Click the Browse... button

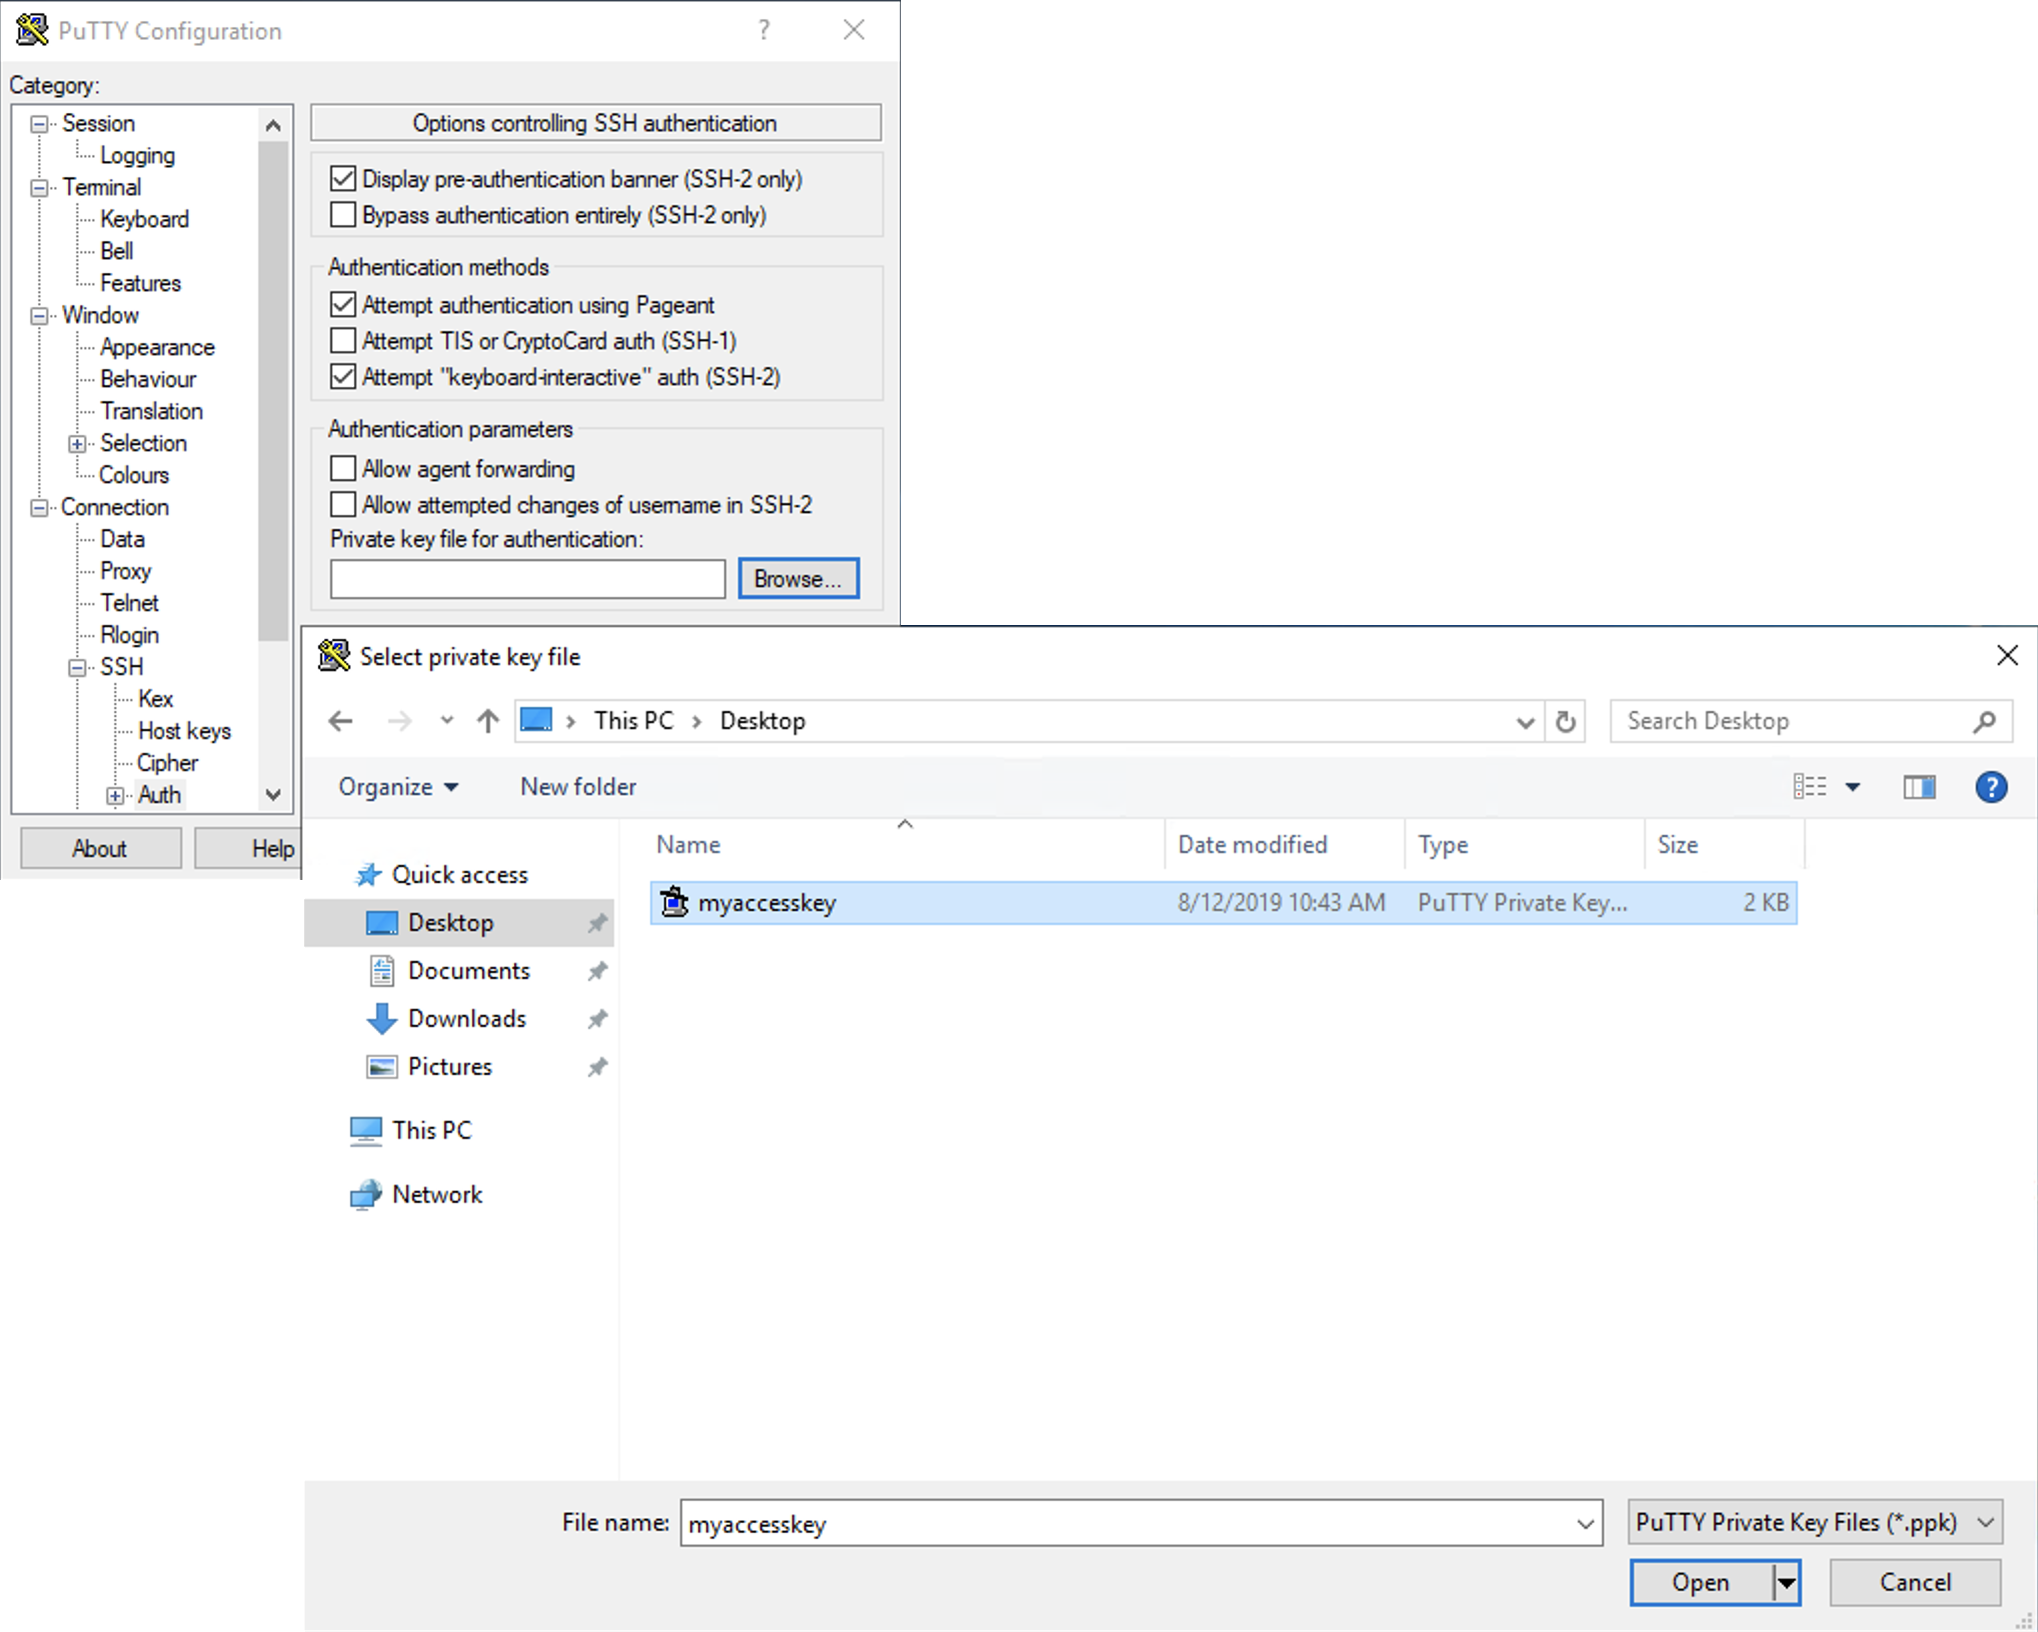pos(798,579)
